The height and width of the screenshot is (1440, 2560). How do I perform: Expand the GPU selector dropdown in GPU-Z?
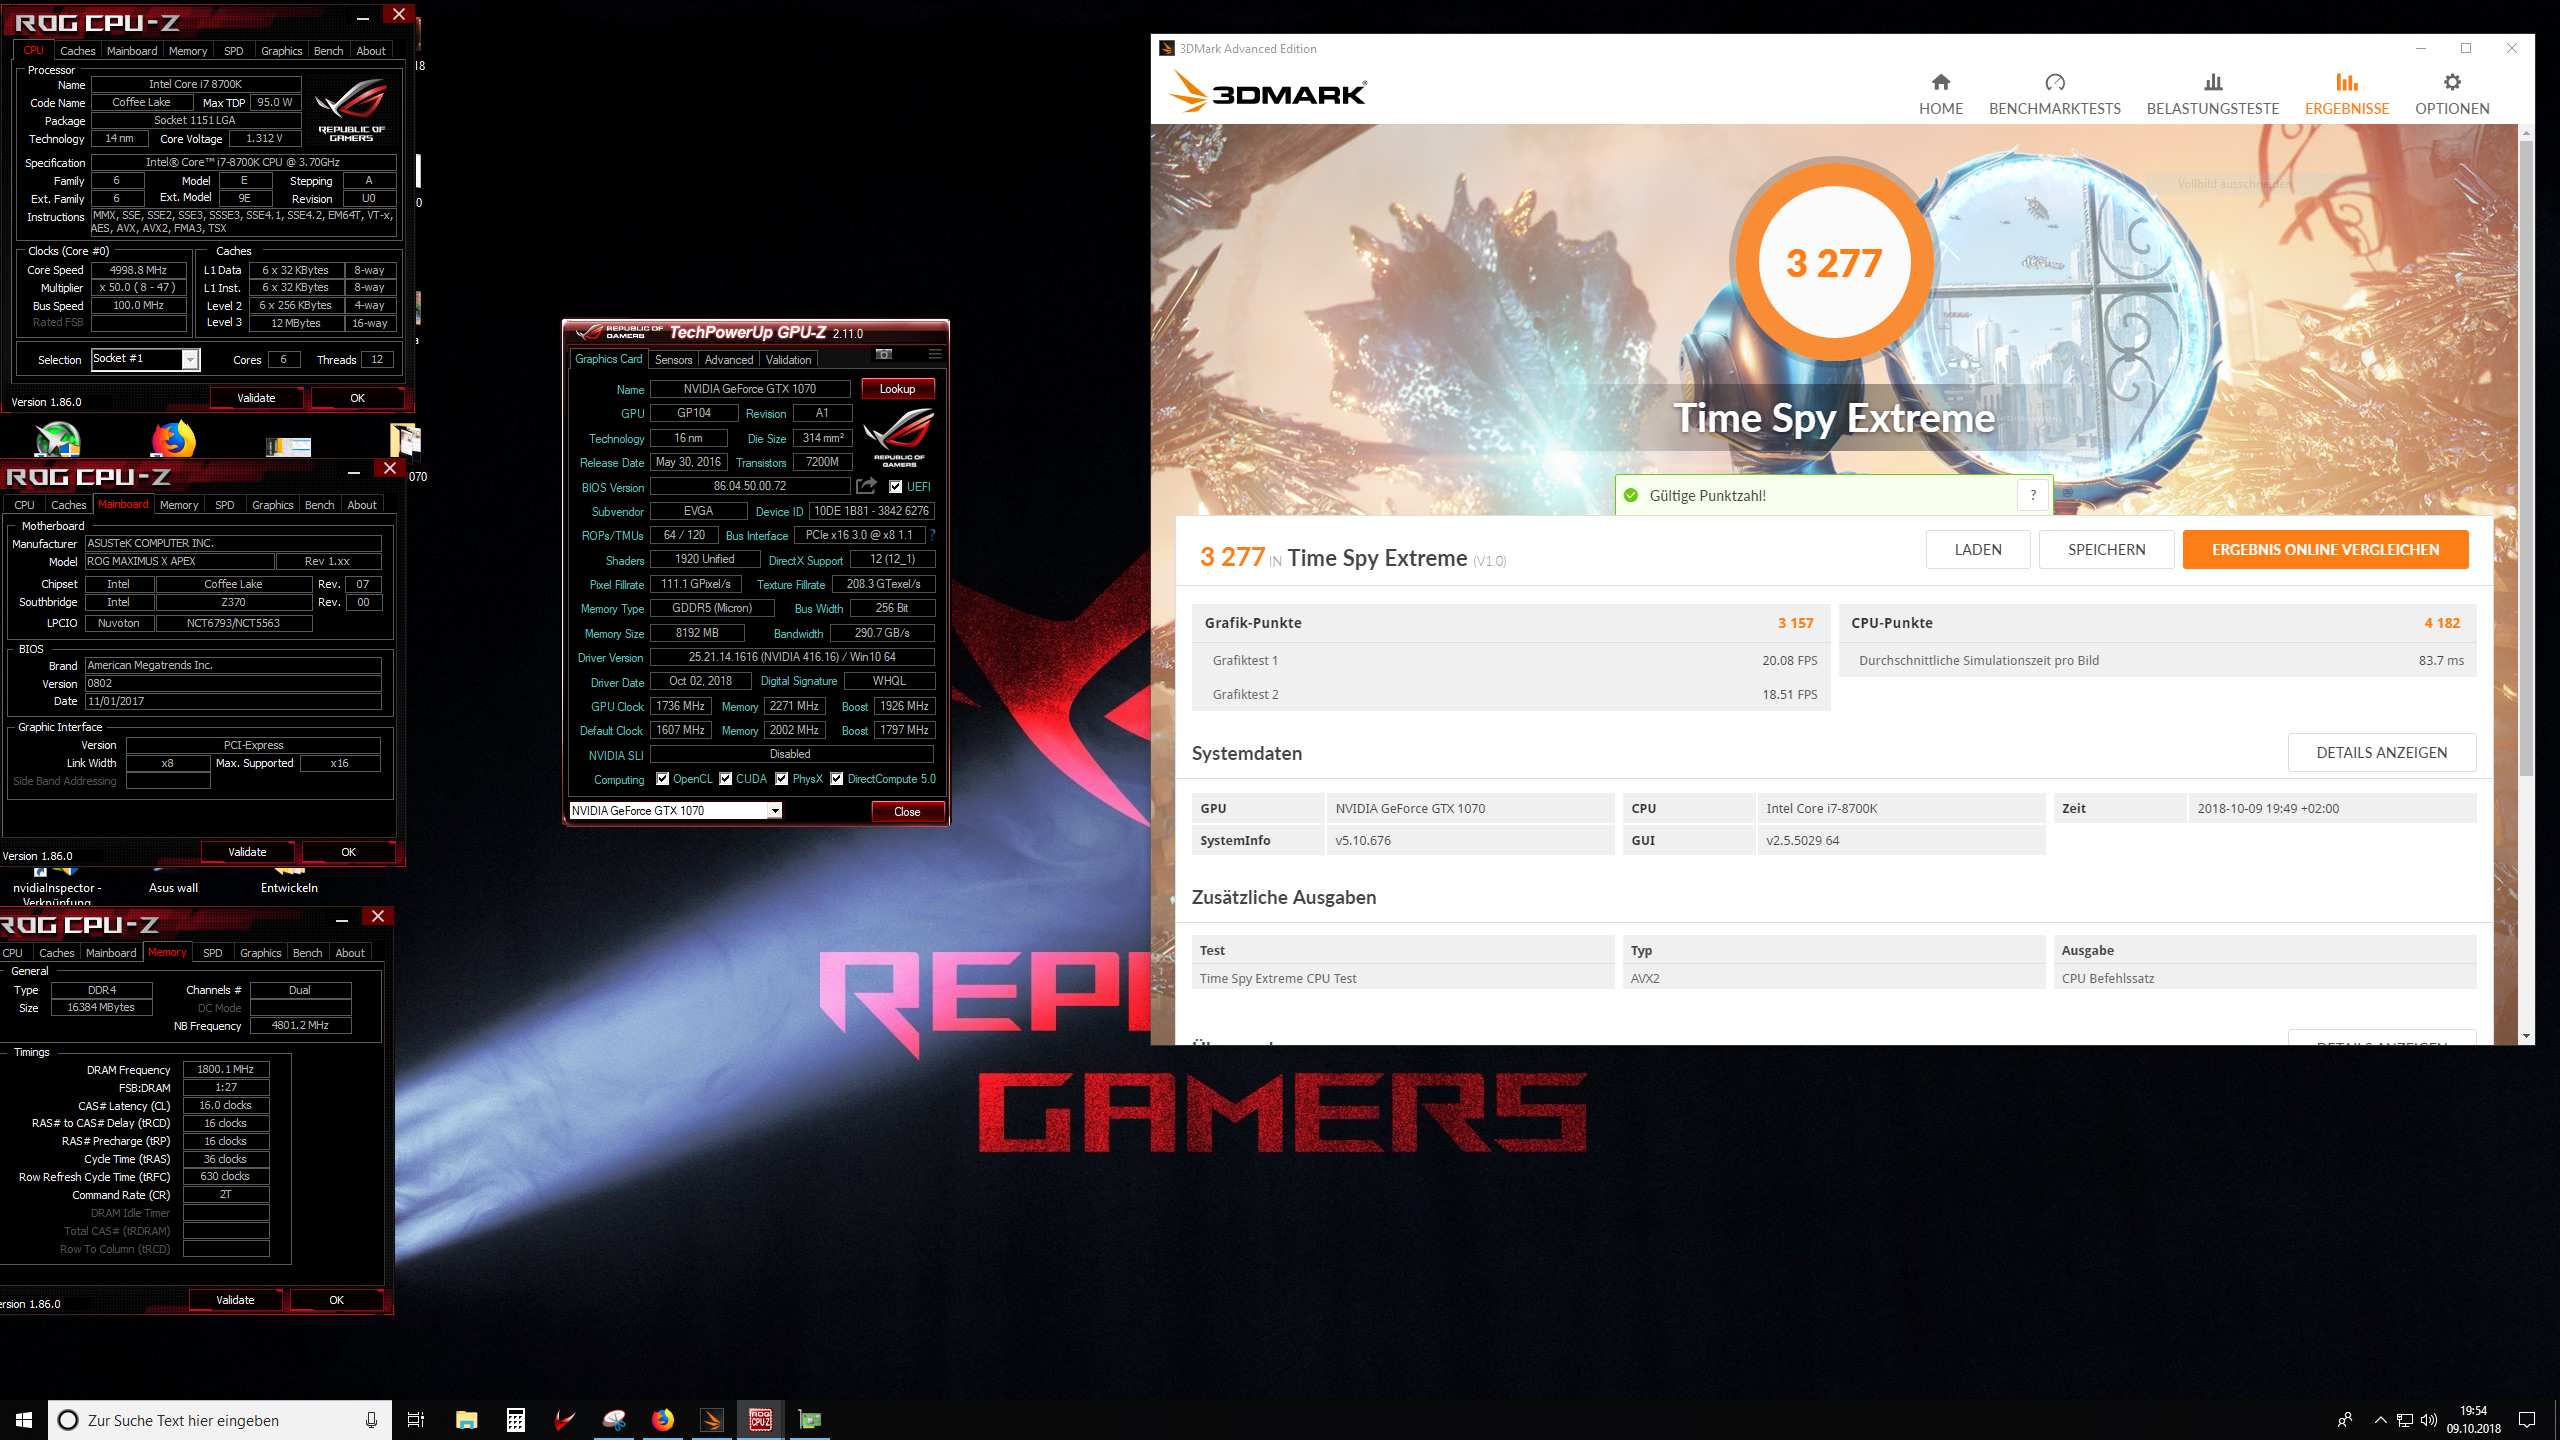(775, 811)
